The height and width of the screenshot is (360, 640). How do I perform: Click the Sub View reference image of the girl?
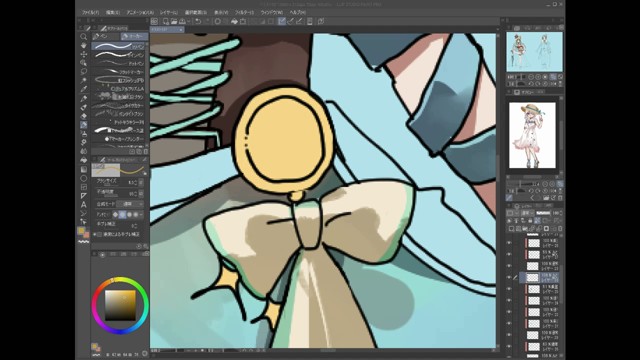(532, 135)
